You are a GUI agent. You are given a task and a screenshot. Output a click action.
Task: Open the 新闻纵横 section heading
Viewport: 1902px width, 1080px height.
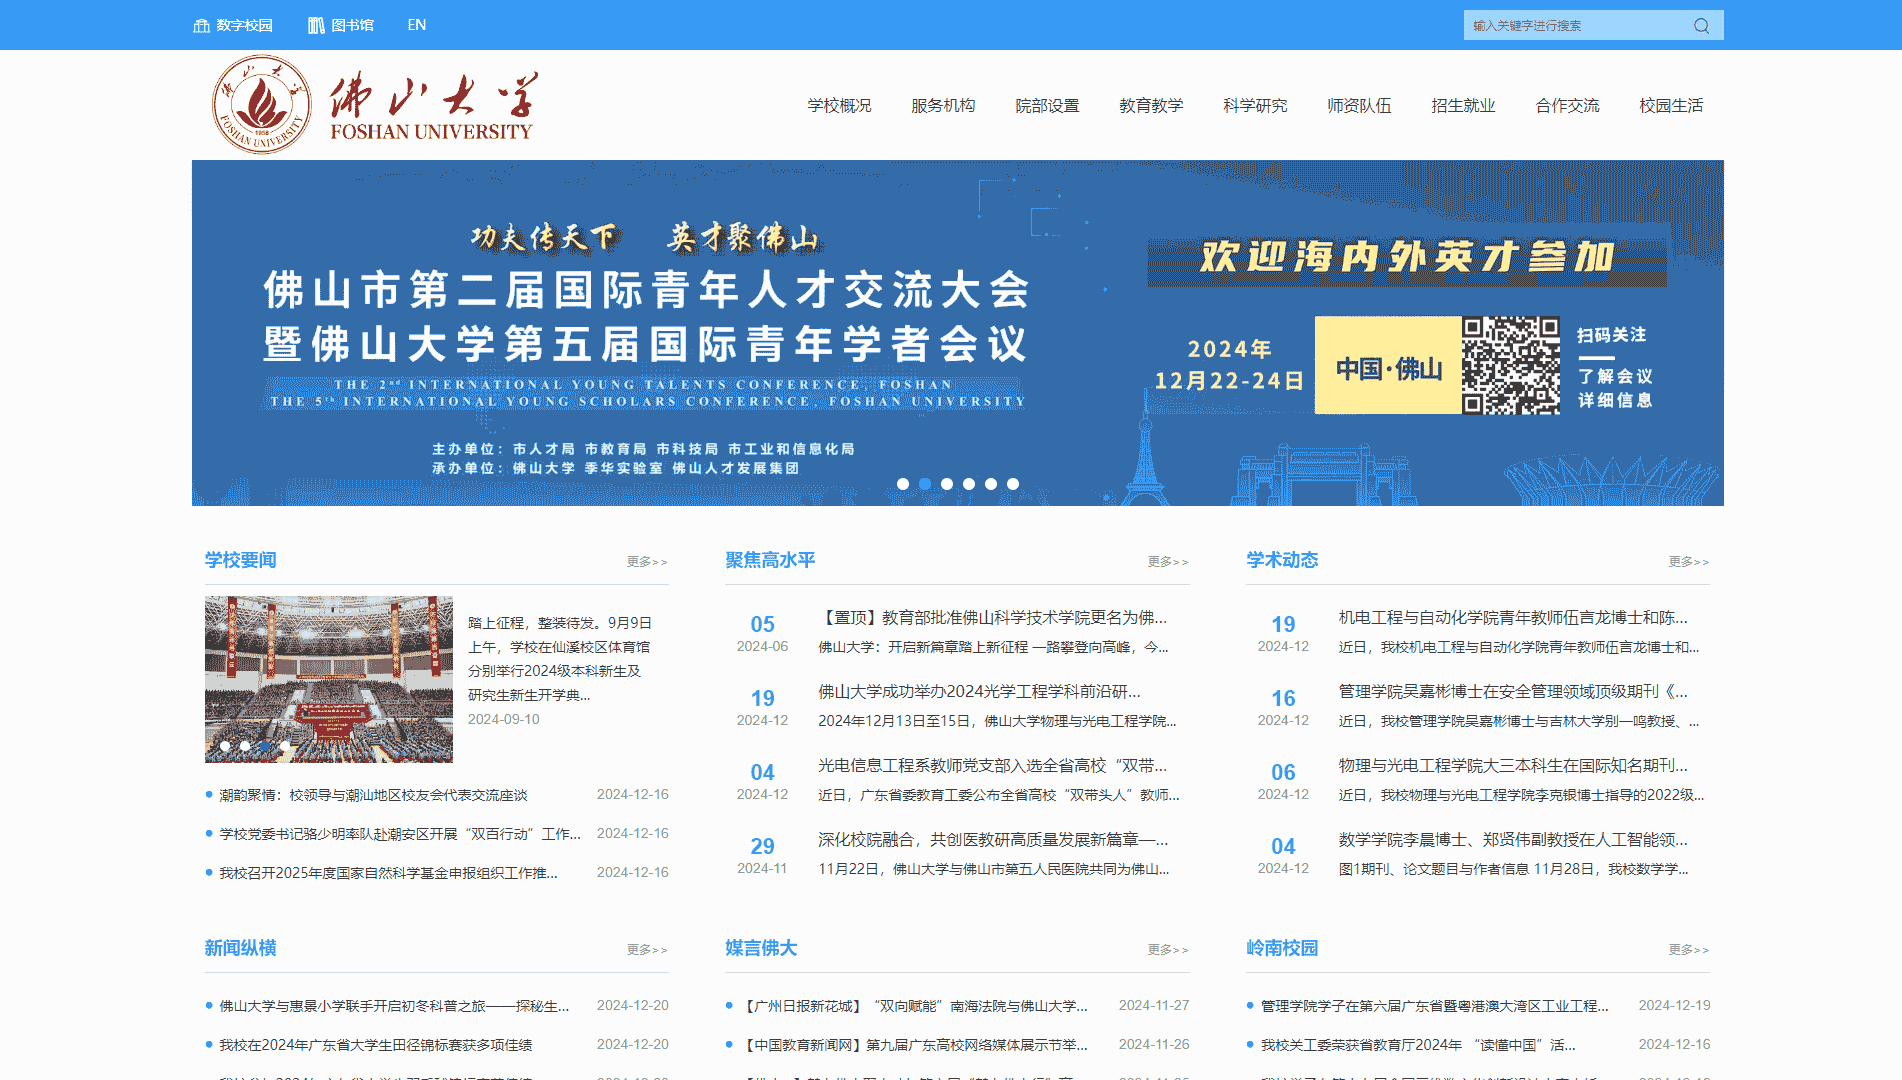[x=241, y=948]
